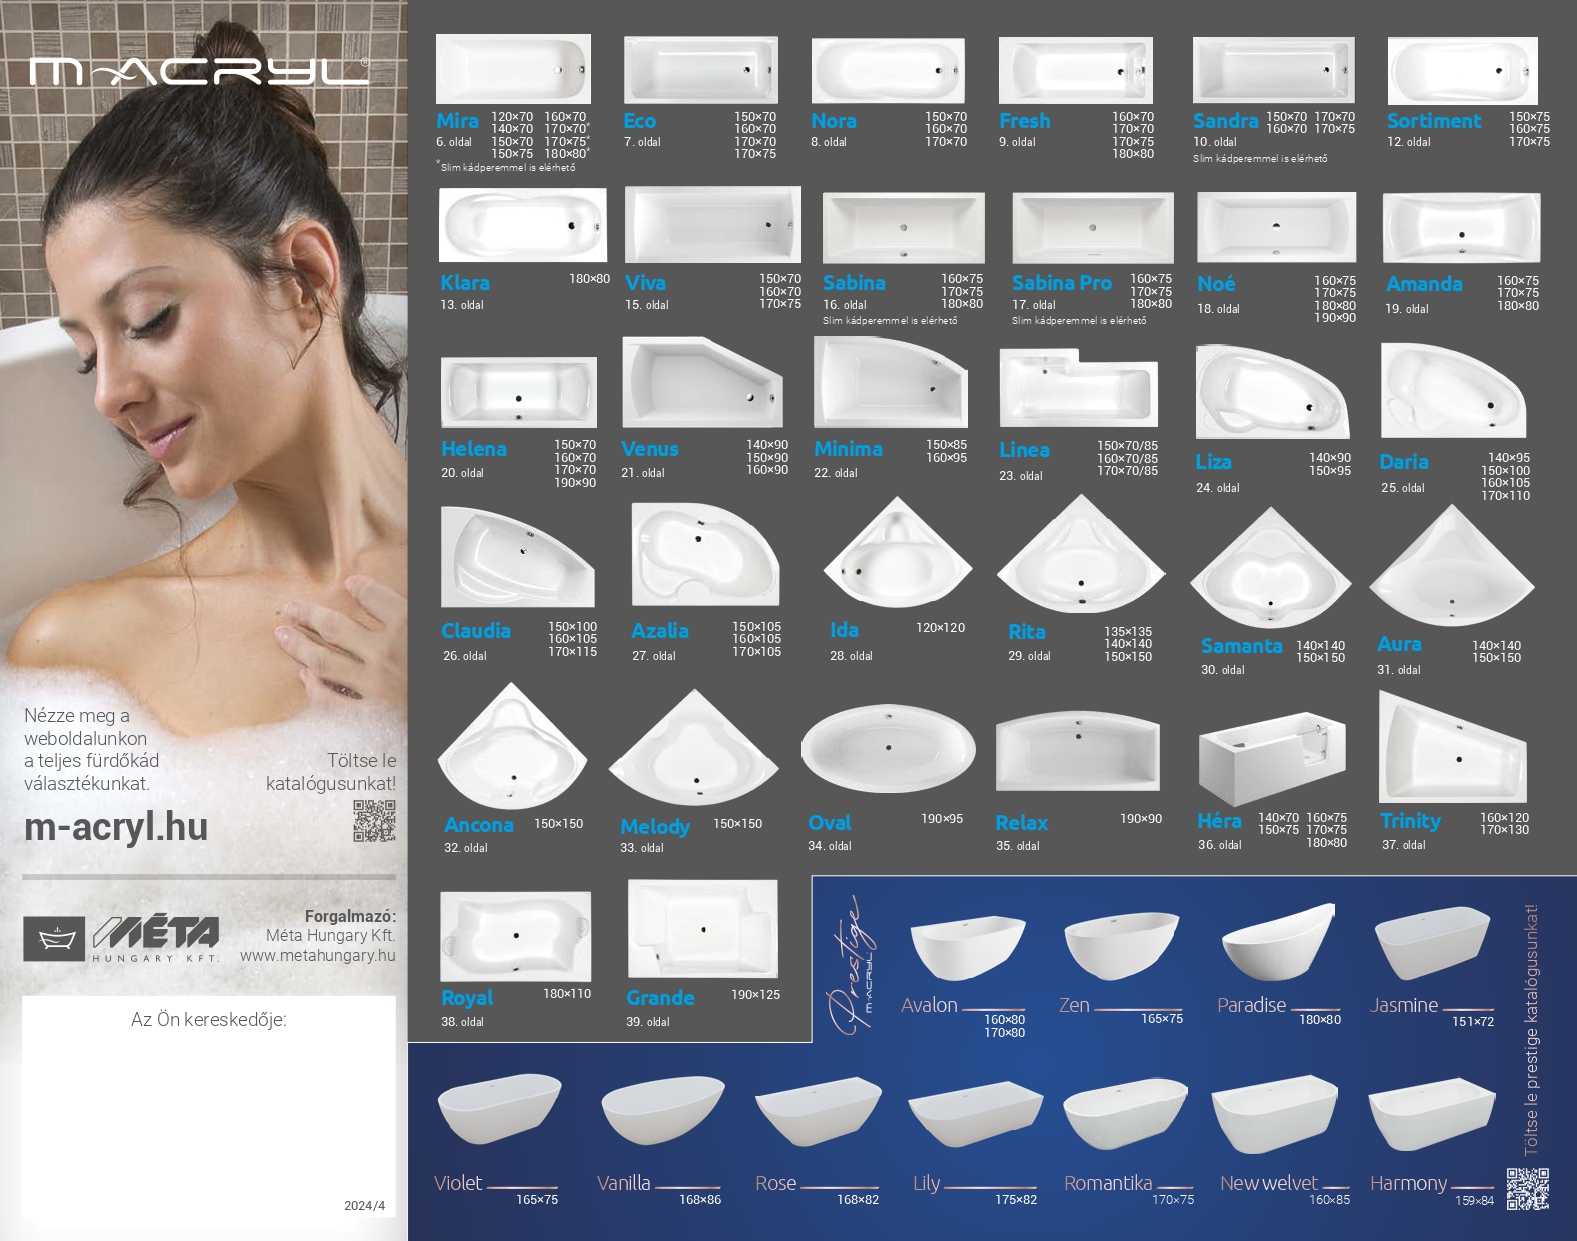Image resolution: width=1577 pixels, height=1241 pixels.
Task: Click the Melody corner bathtub image
Action: [x=693, y=748]
